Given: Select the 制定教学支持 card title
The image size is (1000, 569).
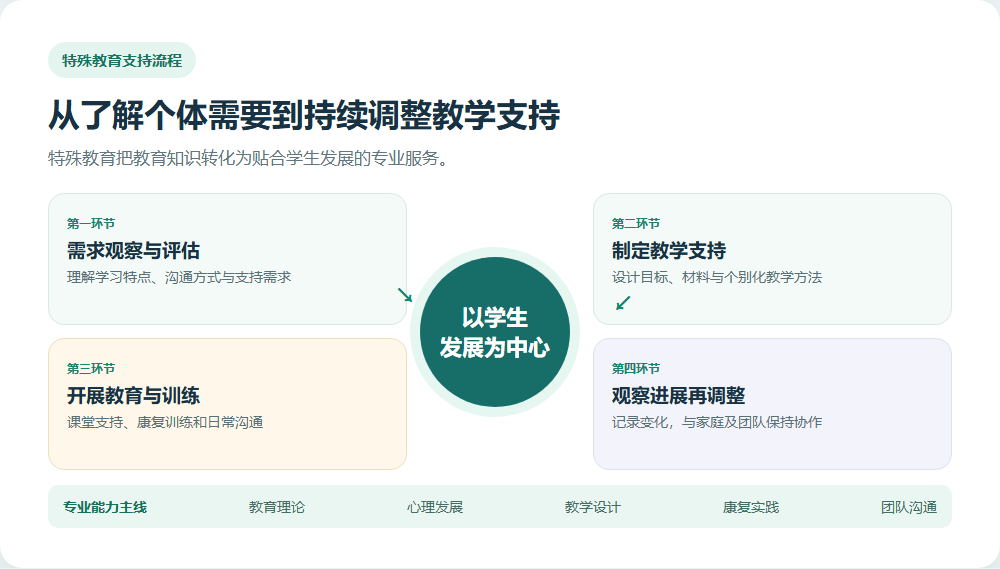Looking at the screenshot, I should pos(669,251).
